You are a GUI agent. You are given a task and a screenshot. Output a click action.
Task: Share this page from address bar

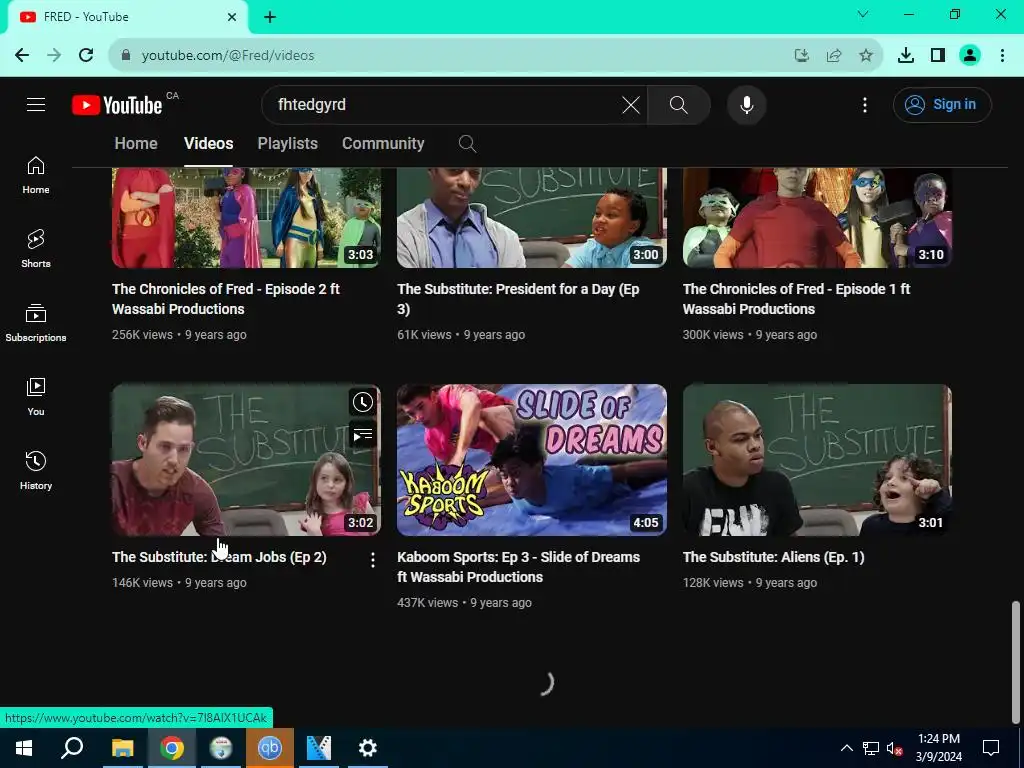tap(834, 56)
